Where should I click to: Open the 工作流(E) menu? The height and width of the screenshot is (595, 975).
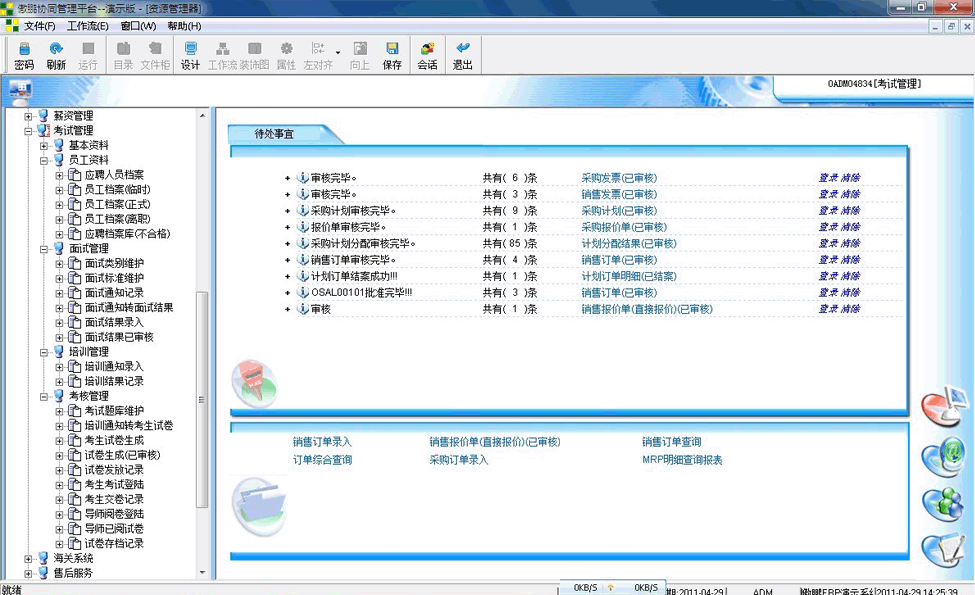coord(87,26)
